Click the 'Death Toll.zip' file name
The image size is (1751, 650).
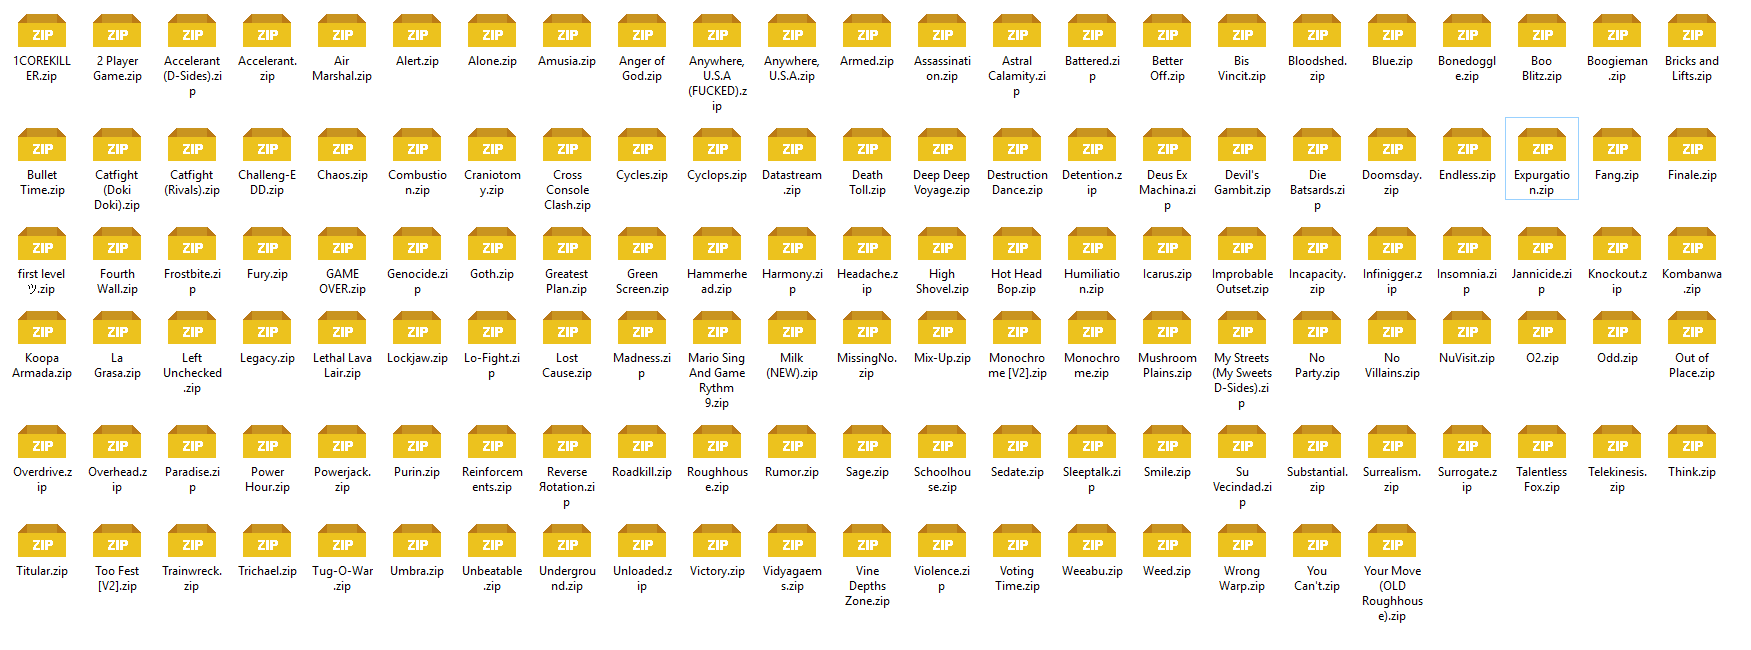click(x=867, y=182)
